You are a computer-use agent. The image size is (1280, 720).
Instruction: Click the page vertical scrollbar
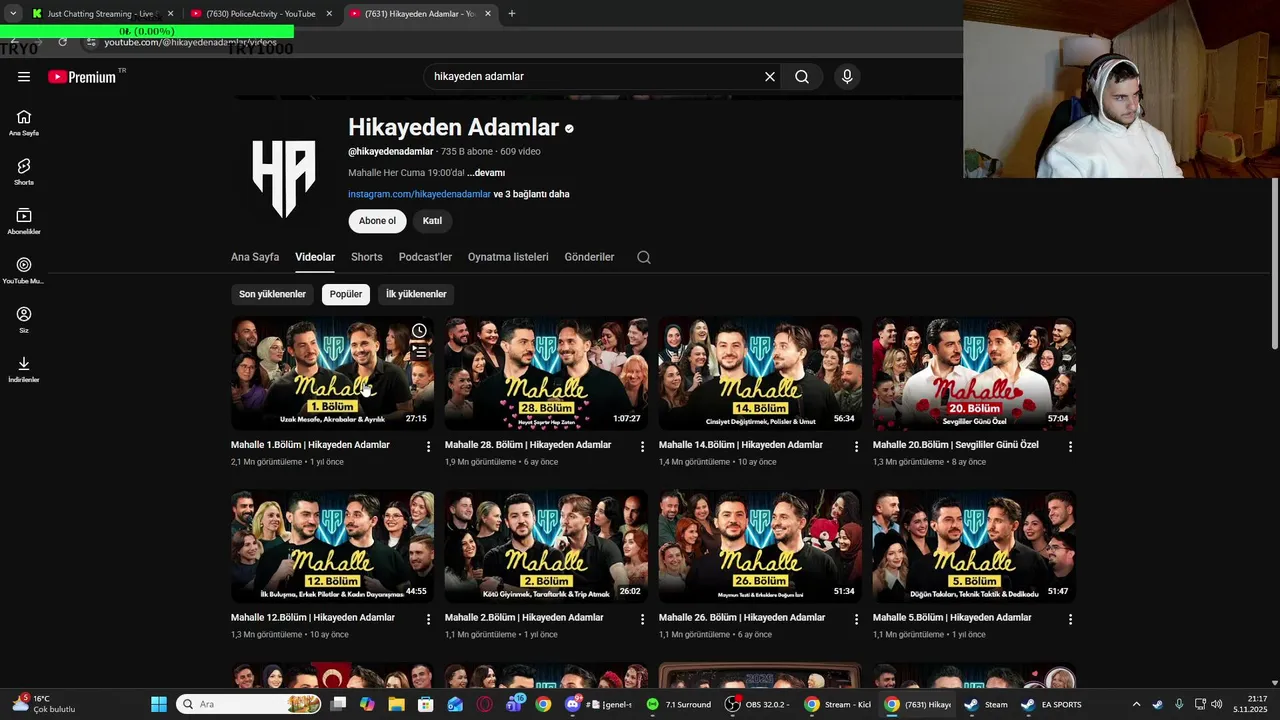(1274, 264)
